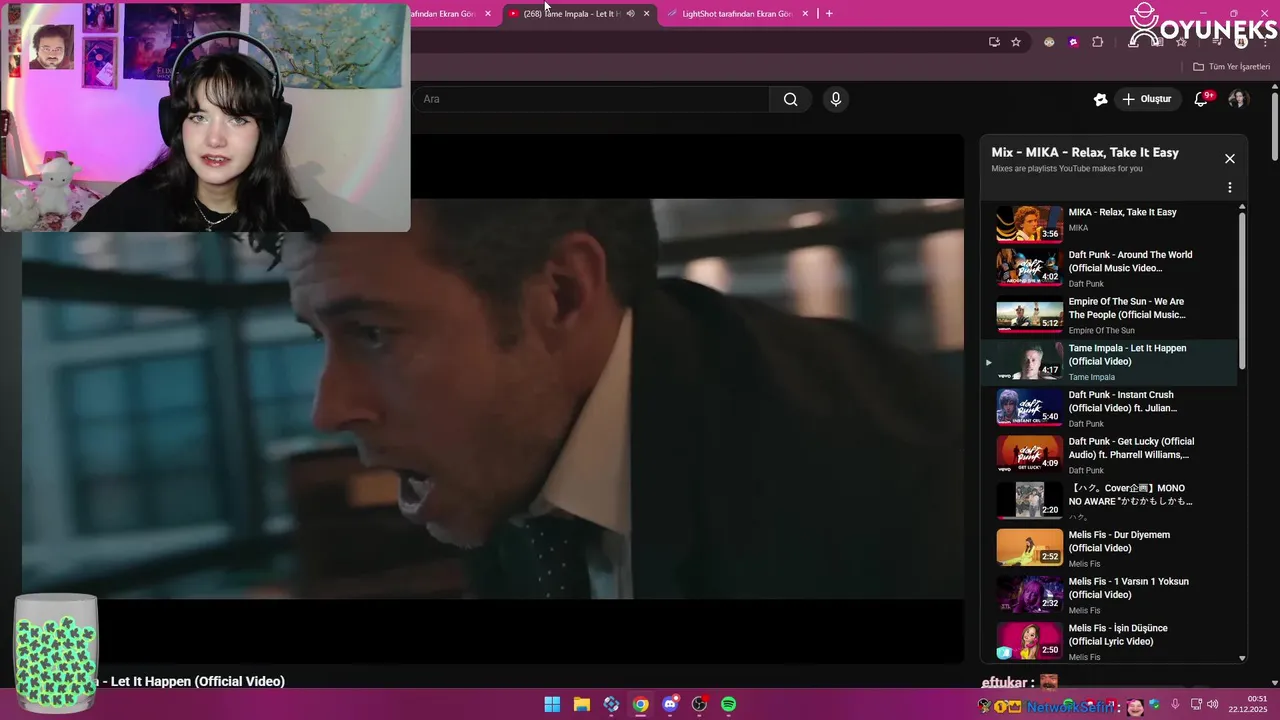Select the MONO NO AWARE cover video
The image size is (1280, 720).
[1110, 502]
